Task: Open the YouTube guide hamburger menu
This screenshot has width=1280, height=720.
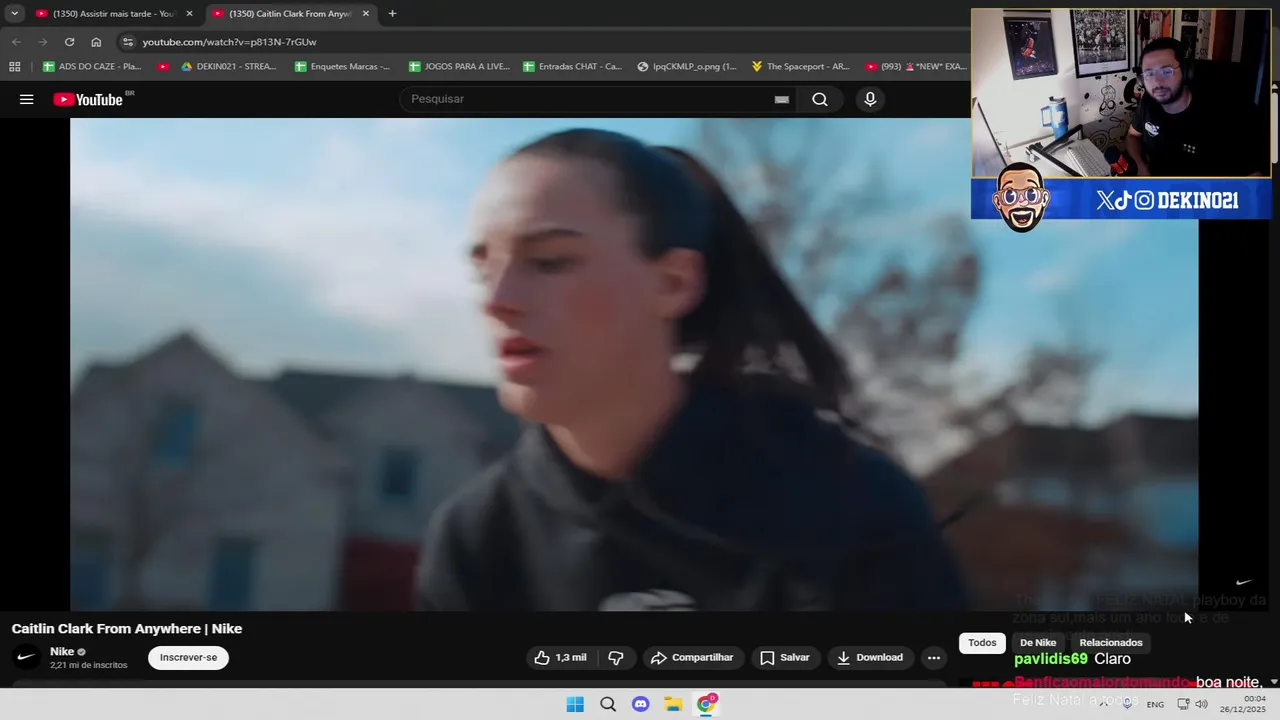Action: [27, 99]
